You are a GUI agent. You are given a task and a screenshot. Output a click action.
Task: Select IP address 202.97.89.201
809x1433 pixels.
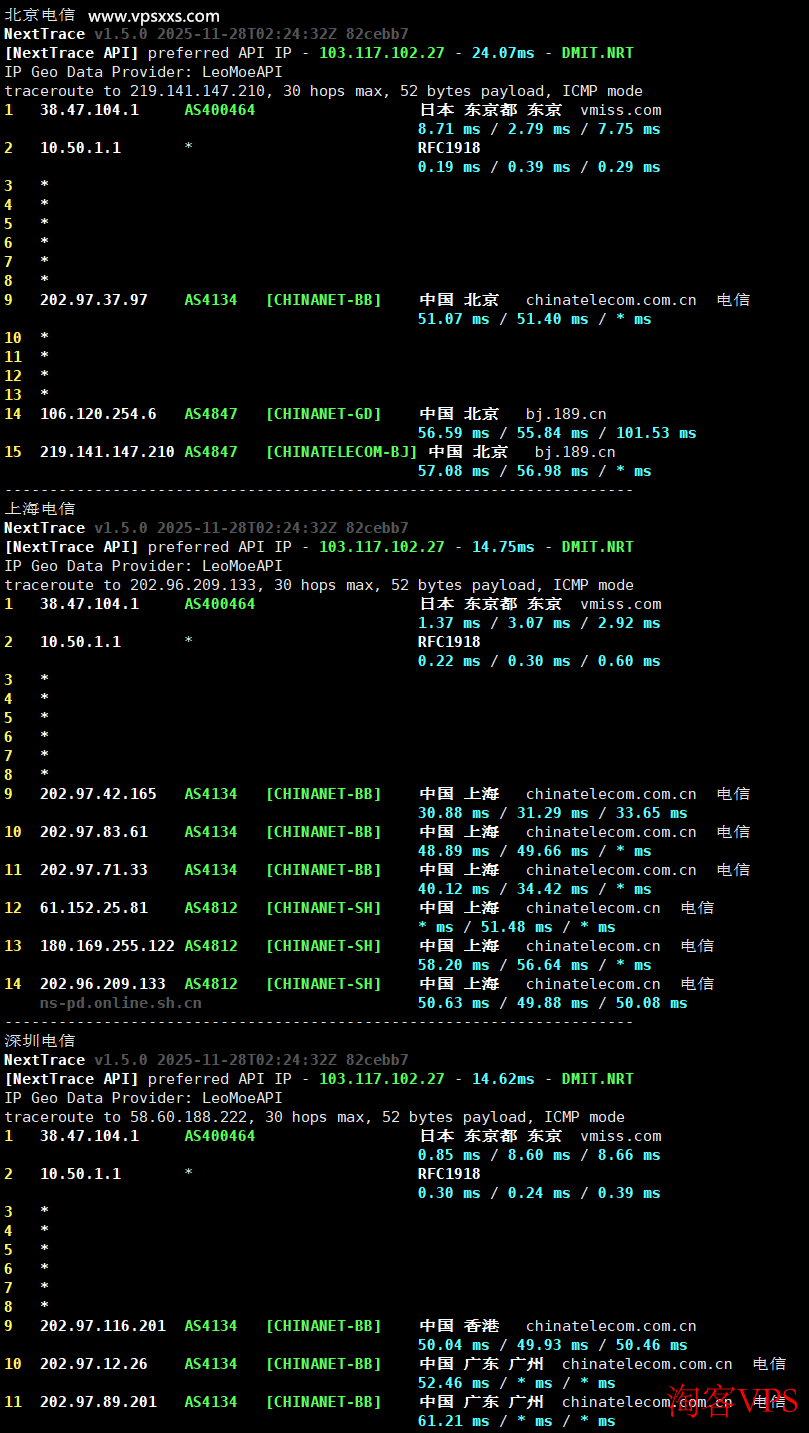(x=98, y=1402)
